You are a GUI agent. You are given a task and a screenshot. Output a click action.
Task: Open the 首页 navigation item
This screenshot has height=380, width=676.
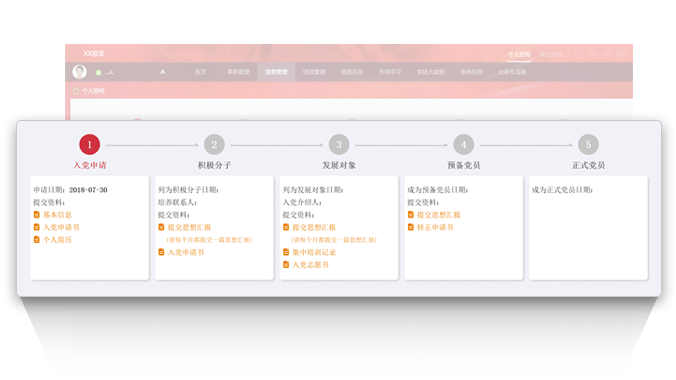click(200, 72)
